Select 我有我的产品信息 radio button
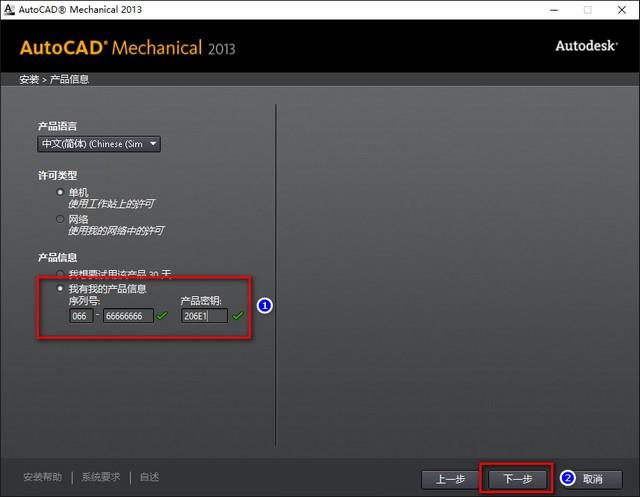The height and width of the screenshot is (497, 640). [60, 288]
